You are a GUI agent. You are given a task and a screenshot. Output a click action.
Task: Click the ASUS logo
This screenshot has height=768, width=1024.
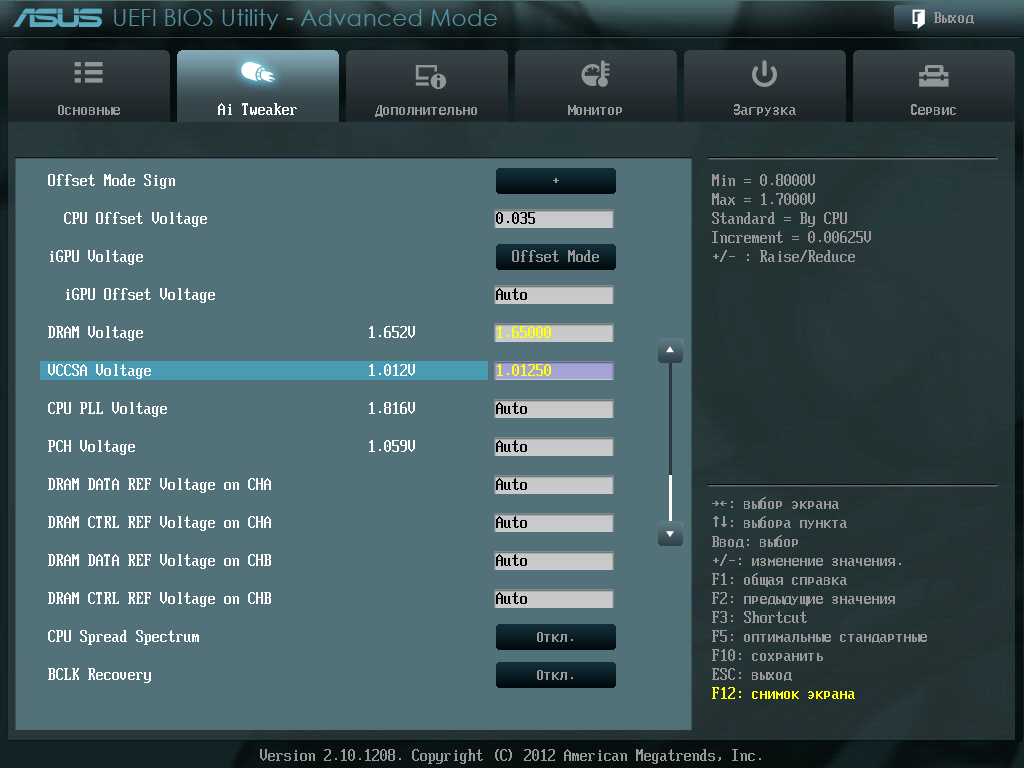click(57, 18)
